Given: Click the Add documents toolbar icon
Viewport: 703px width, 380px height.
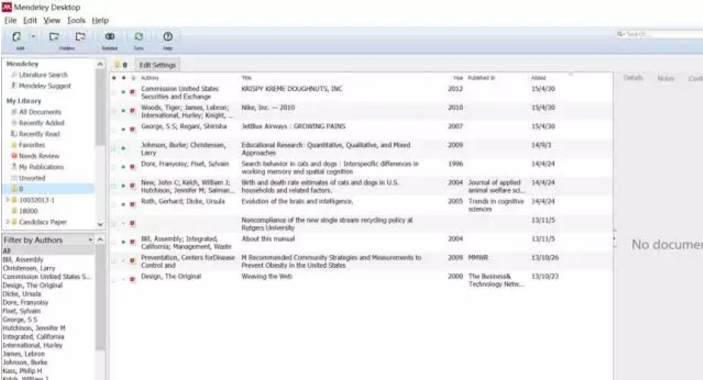Looking at the screenshot, I should click(17, 37).
